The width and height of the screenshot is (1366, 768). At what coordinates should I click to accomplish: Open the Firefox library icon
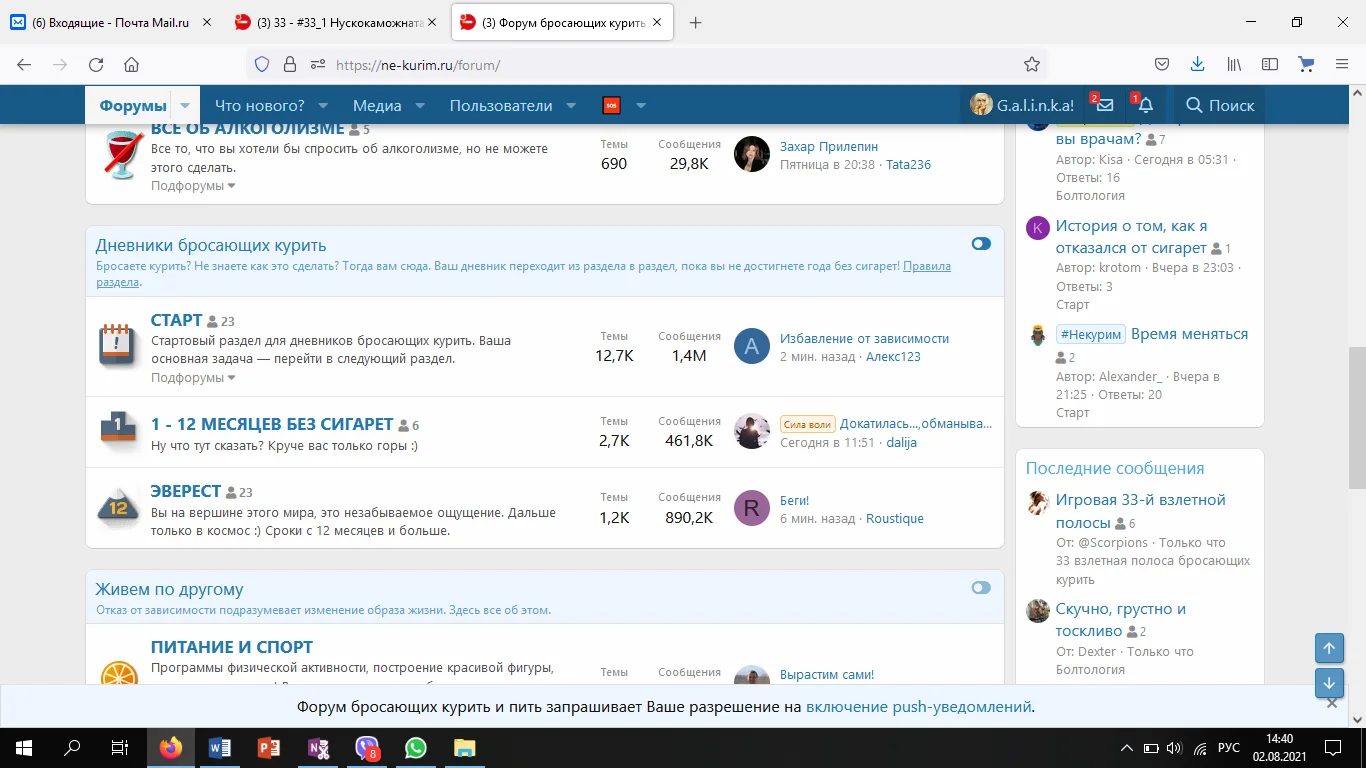pos(1234,64)
